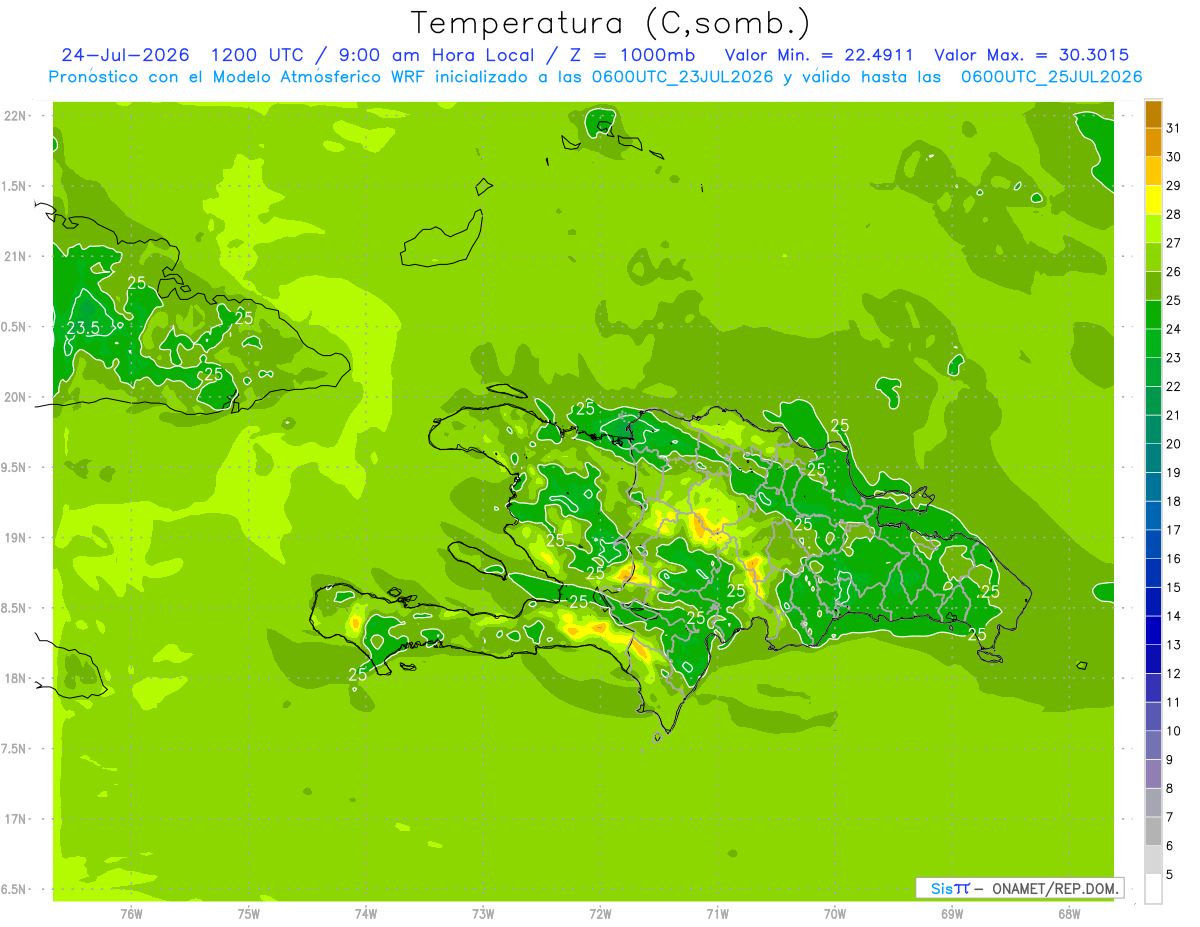Click the legend value '5'
The image size is (1200, 927).
(1170, 874)
